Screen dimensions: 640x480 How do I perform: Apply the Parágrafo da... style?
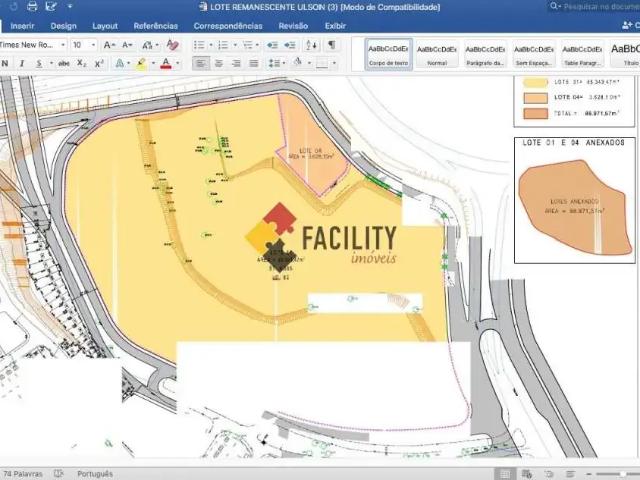pos(485,55)
